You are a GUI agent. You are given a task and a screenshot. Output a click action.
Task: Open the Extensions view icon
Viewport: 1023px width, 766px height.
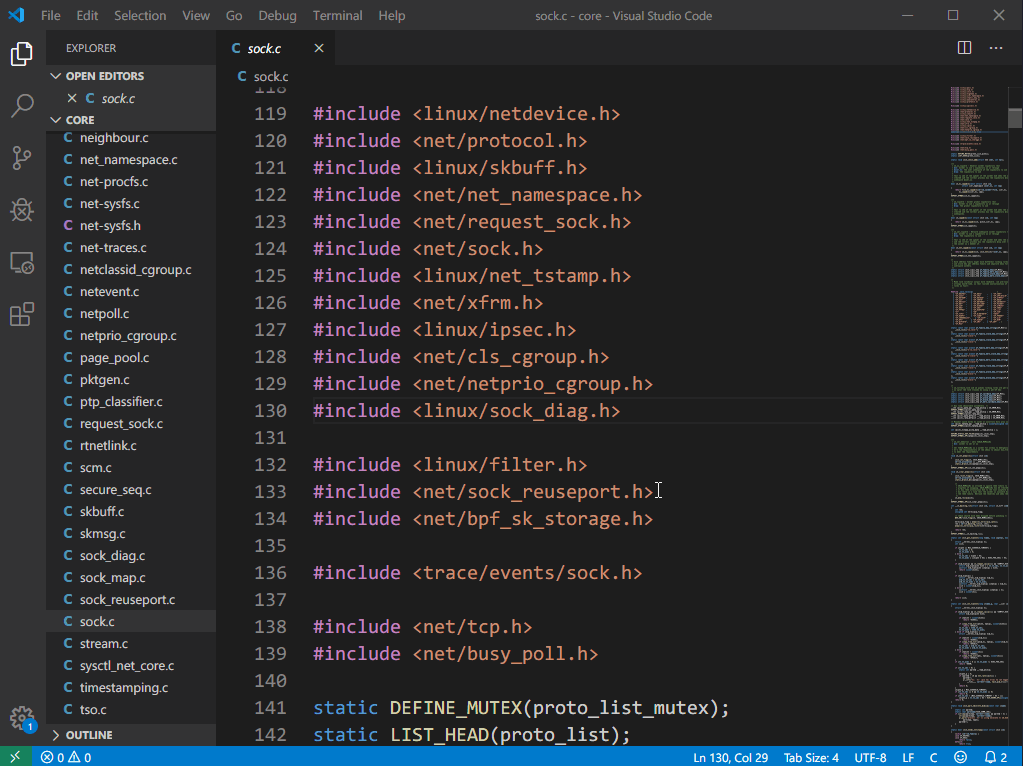(x=22, y=314)
